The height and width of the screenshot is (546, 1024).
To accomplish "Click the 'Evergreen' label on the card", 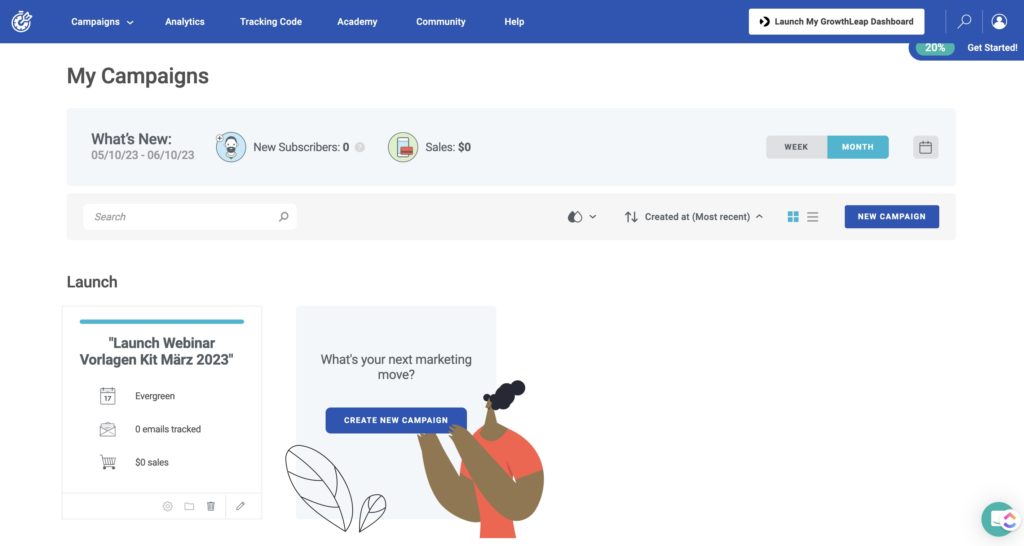I will (155, 396).
